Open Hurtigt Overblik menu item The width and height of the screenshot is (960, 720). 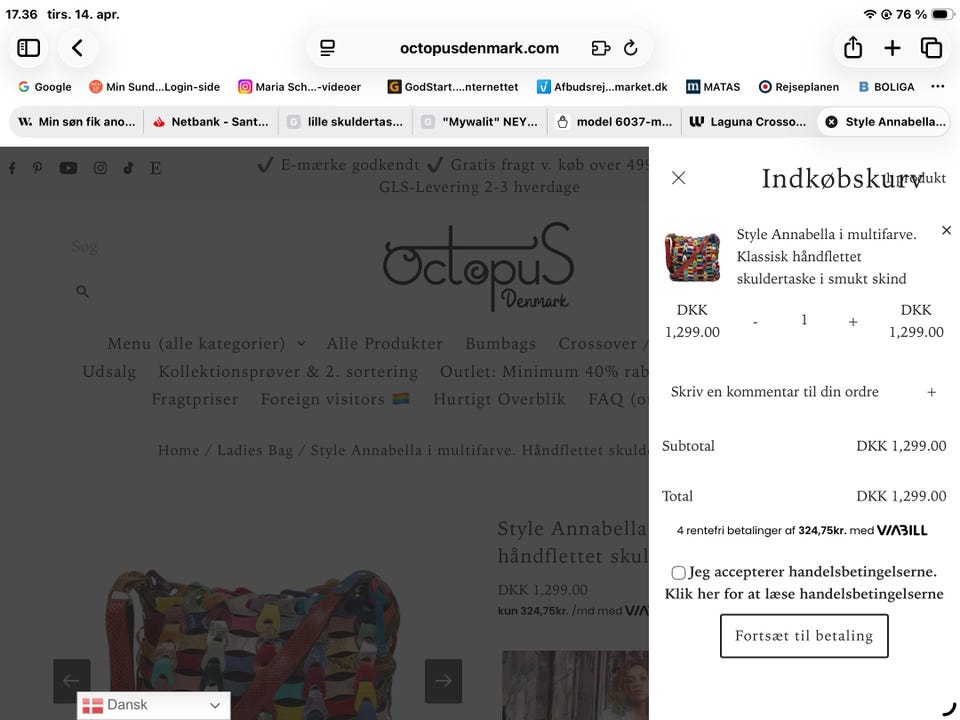499,399
